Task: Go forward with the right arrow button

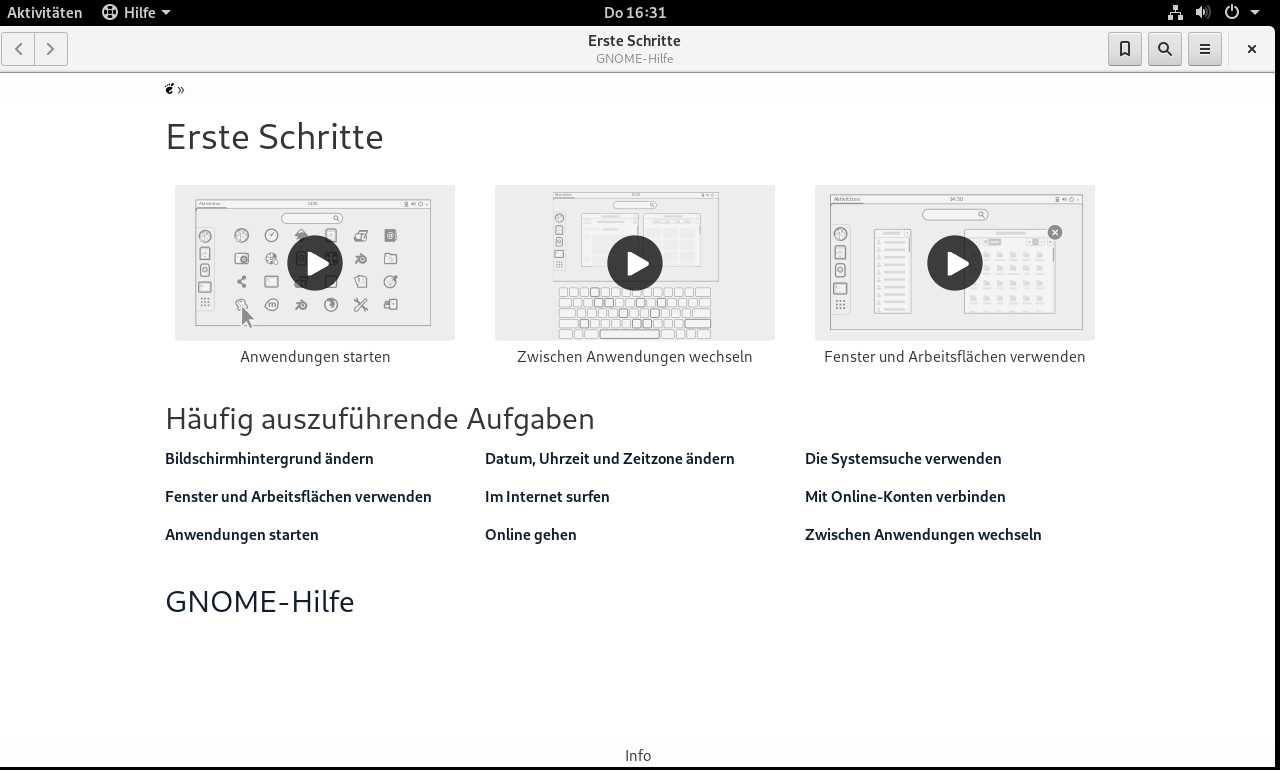Action: [51, 49]
